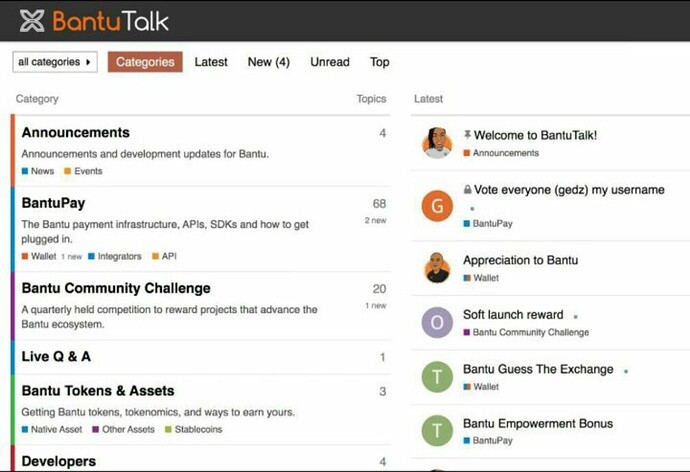Open the Soft launch reward topic
Image resolution: width=690 pixels, height=472 pixels.
pos(513,315)
